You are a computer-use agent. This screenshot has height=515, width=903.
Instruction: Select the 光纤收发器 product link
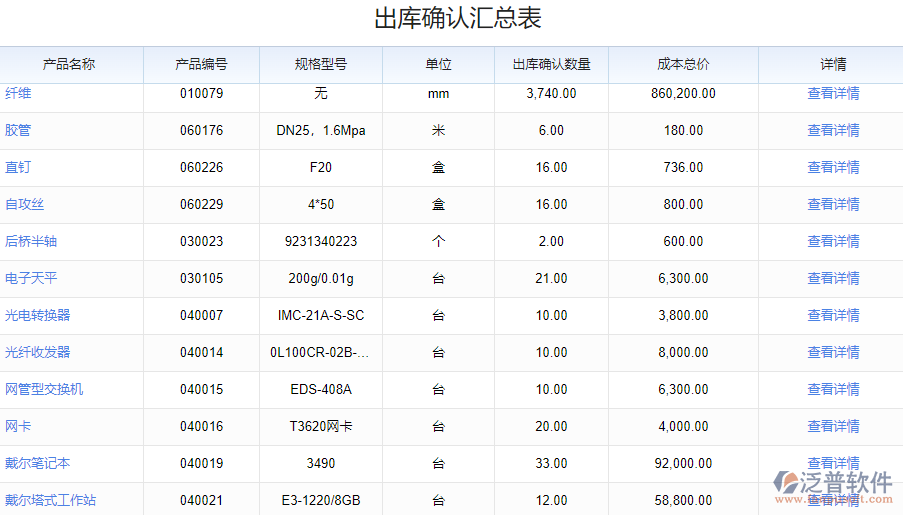click(x=38, y=352)
